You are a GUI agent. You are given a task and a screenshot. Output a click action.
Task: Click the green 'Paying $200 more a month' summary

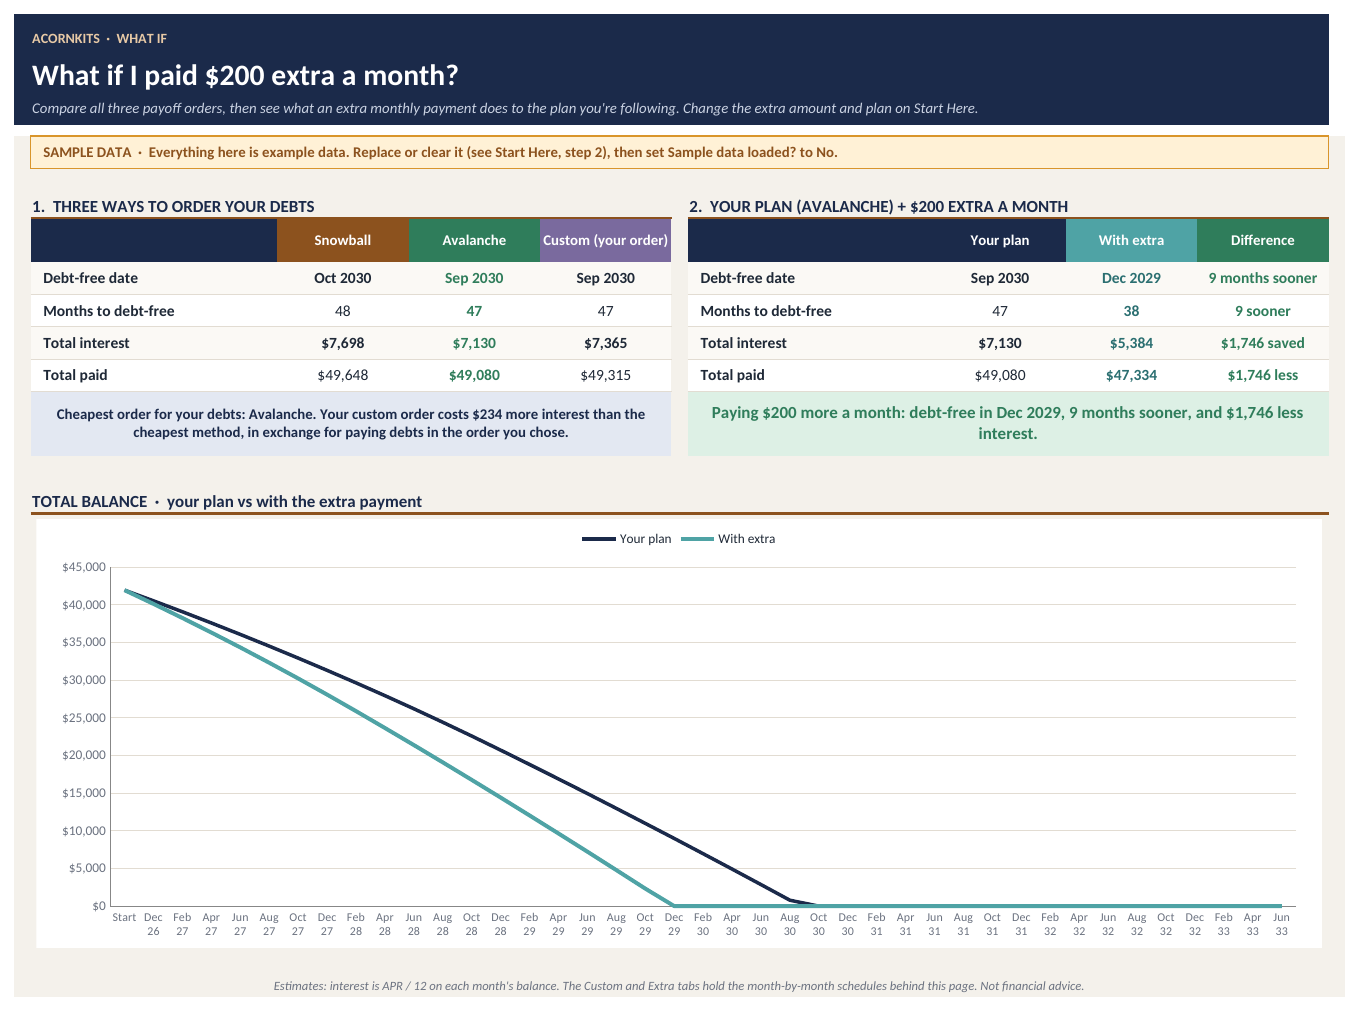(1008, 423)
